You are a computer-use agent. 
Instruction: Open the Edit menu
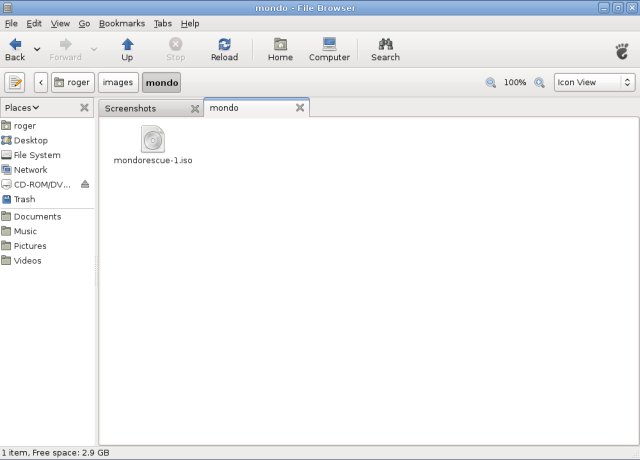[34, 24]
